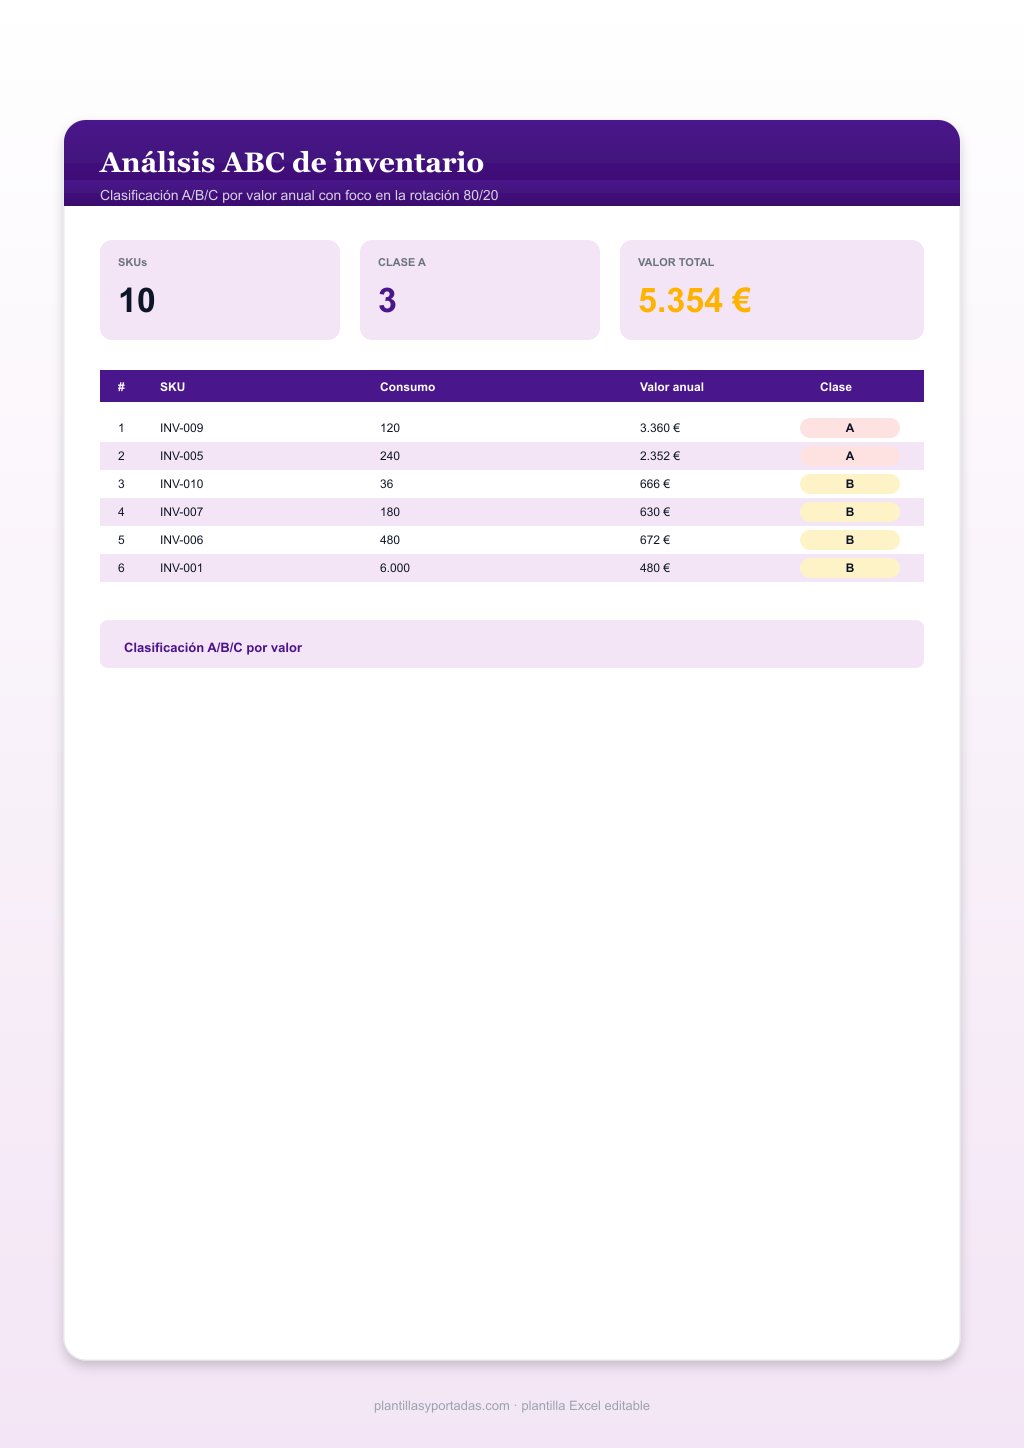Click the 'Valor anual' column header
Viewport: 1024px width, 1448px height.
(x=672, y=387)
